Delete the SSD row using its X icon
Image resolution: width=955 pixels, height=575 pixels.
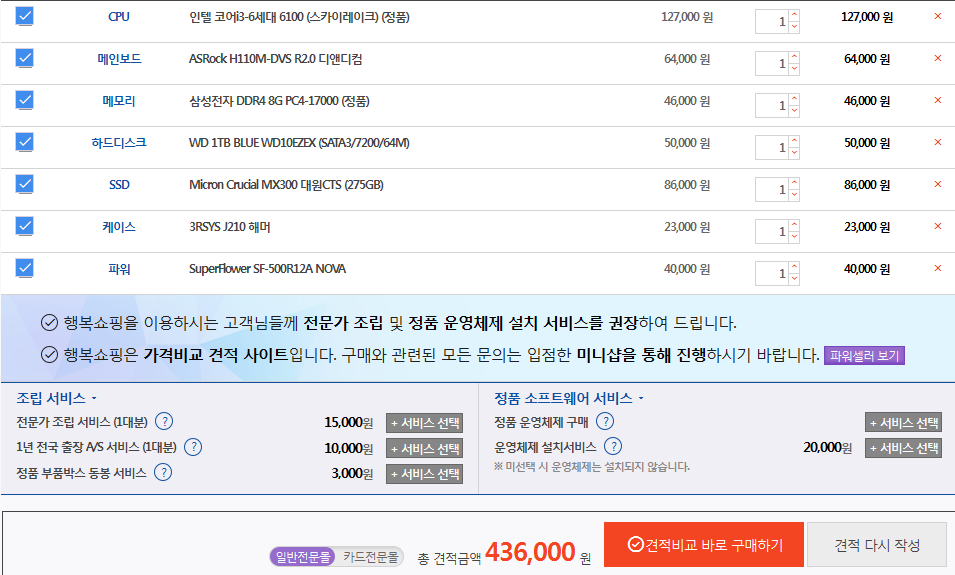click(x=937, y=185)
